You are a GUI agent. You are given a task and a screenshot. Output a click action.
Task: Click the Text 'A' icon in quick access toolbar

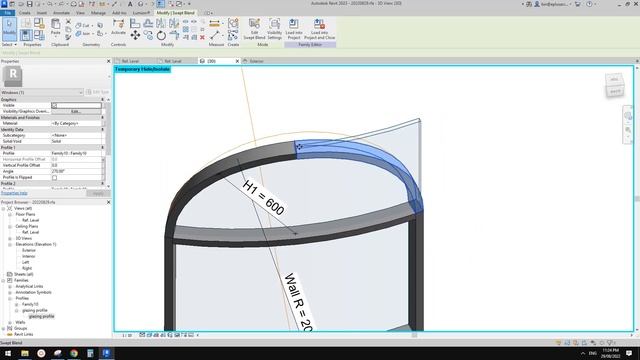pyautogui.click(x=130, y=4)
